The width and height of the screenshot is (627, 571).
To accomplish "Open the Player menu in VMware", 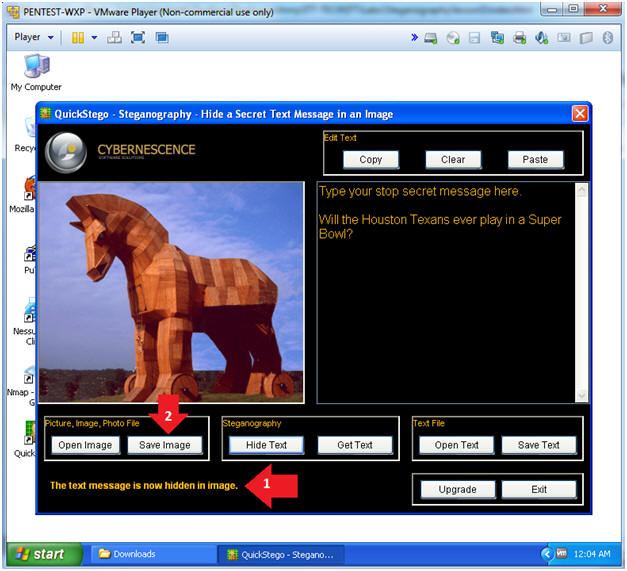I will pyautogui.click(x=28, y=37).
